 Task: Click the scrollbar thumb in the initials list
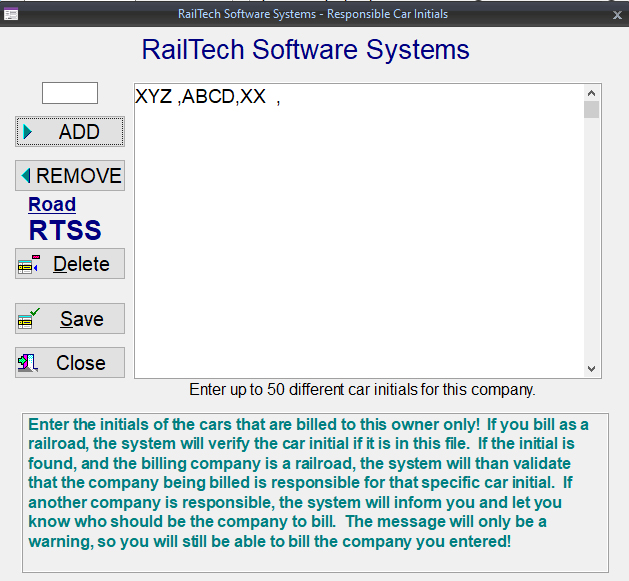click(591, 109)
